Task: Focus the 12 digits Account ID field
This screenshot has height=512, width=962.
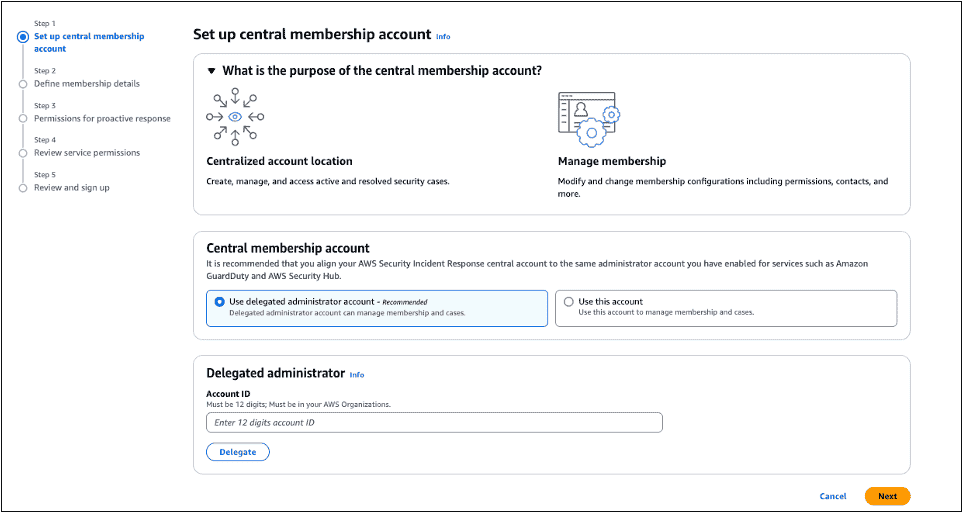Action: 434,423
